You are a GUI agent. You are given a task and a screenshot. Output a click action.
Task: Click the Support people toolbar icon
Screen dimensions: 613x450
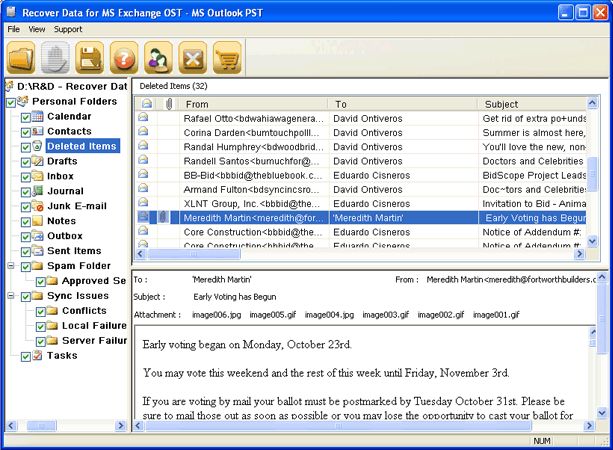[x=158, y=58]
